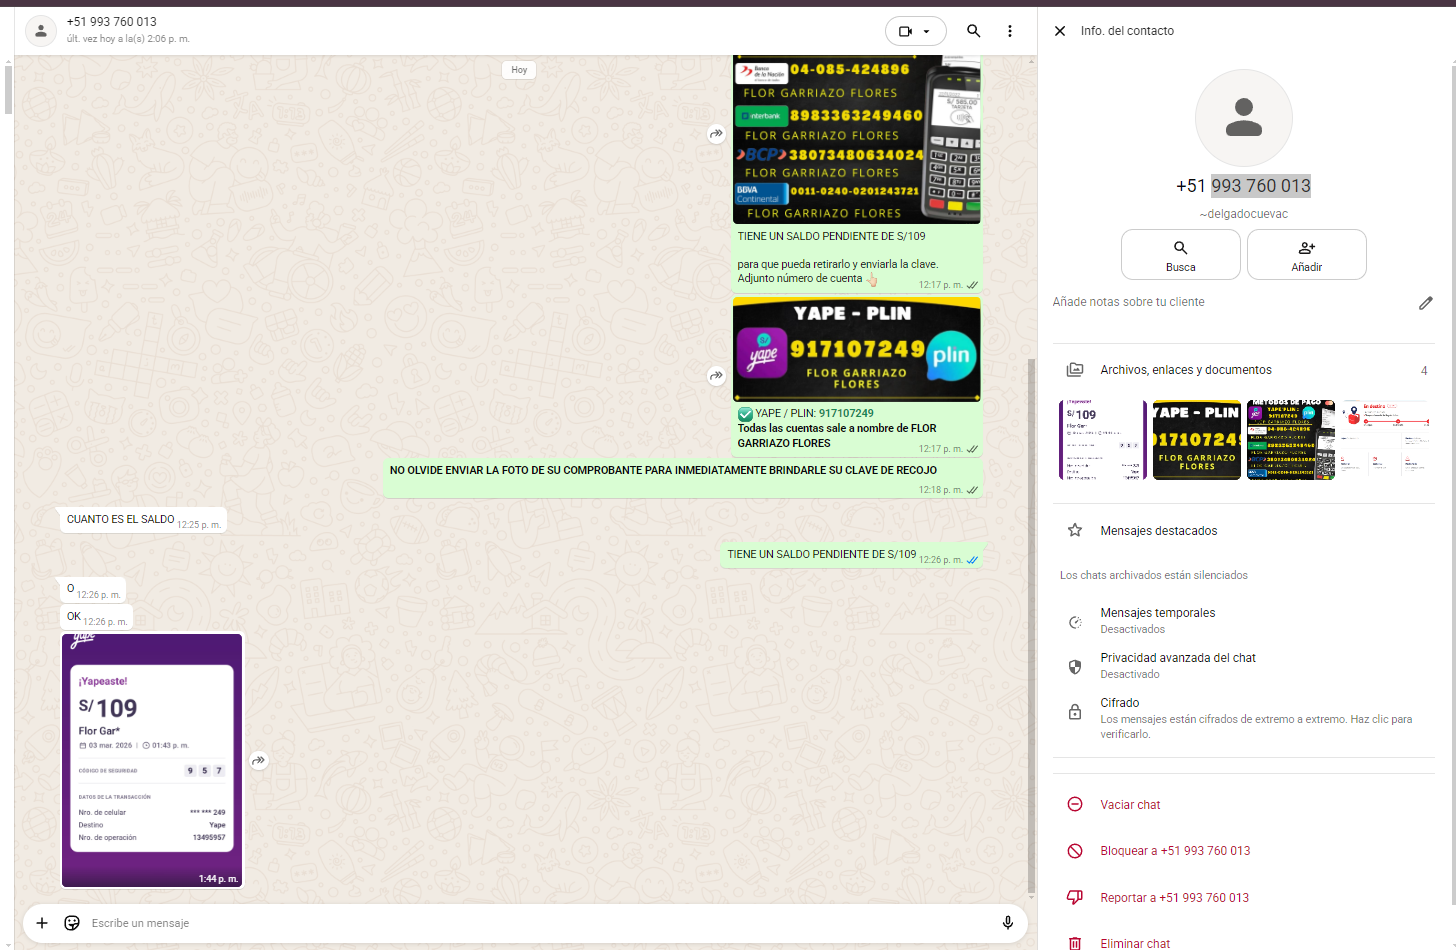Select Vaciar chat option
Viewport: 1456px width, 950px height.
click(1130, 805)
